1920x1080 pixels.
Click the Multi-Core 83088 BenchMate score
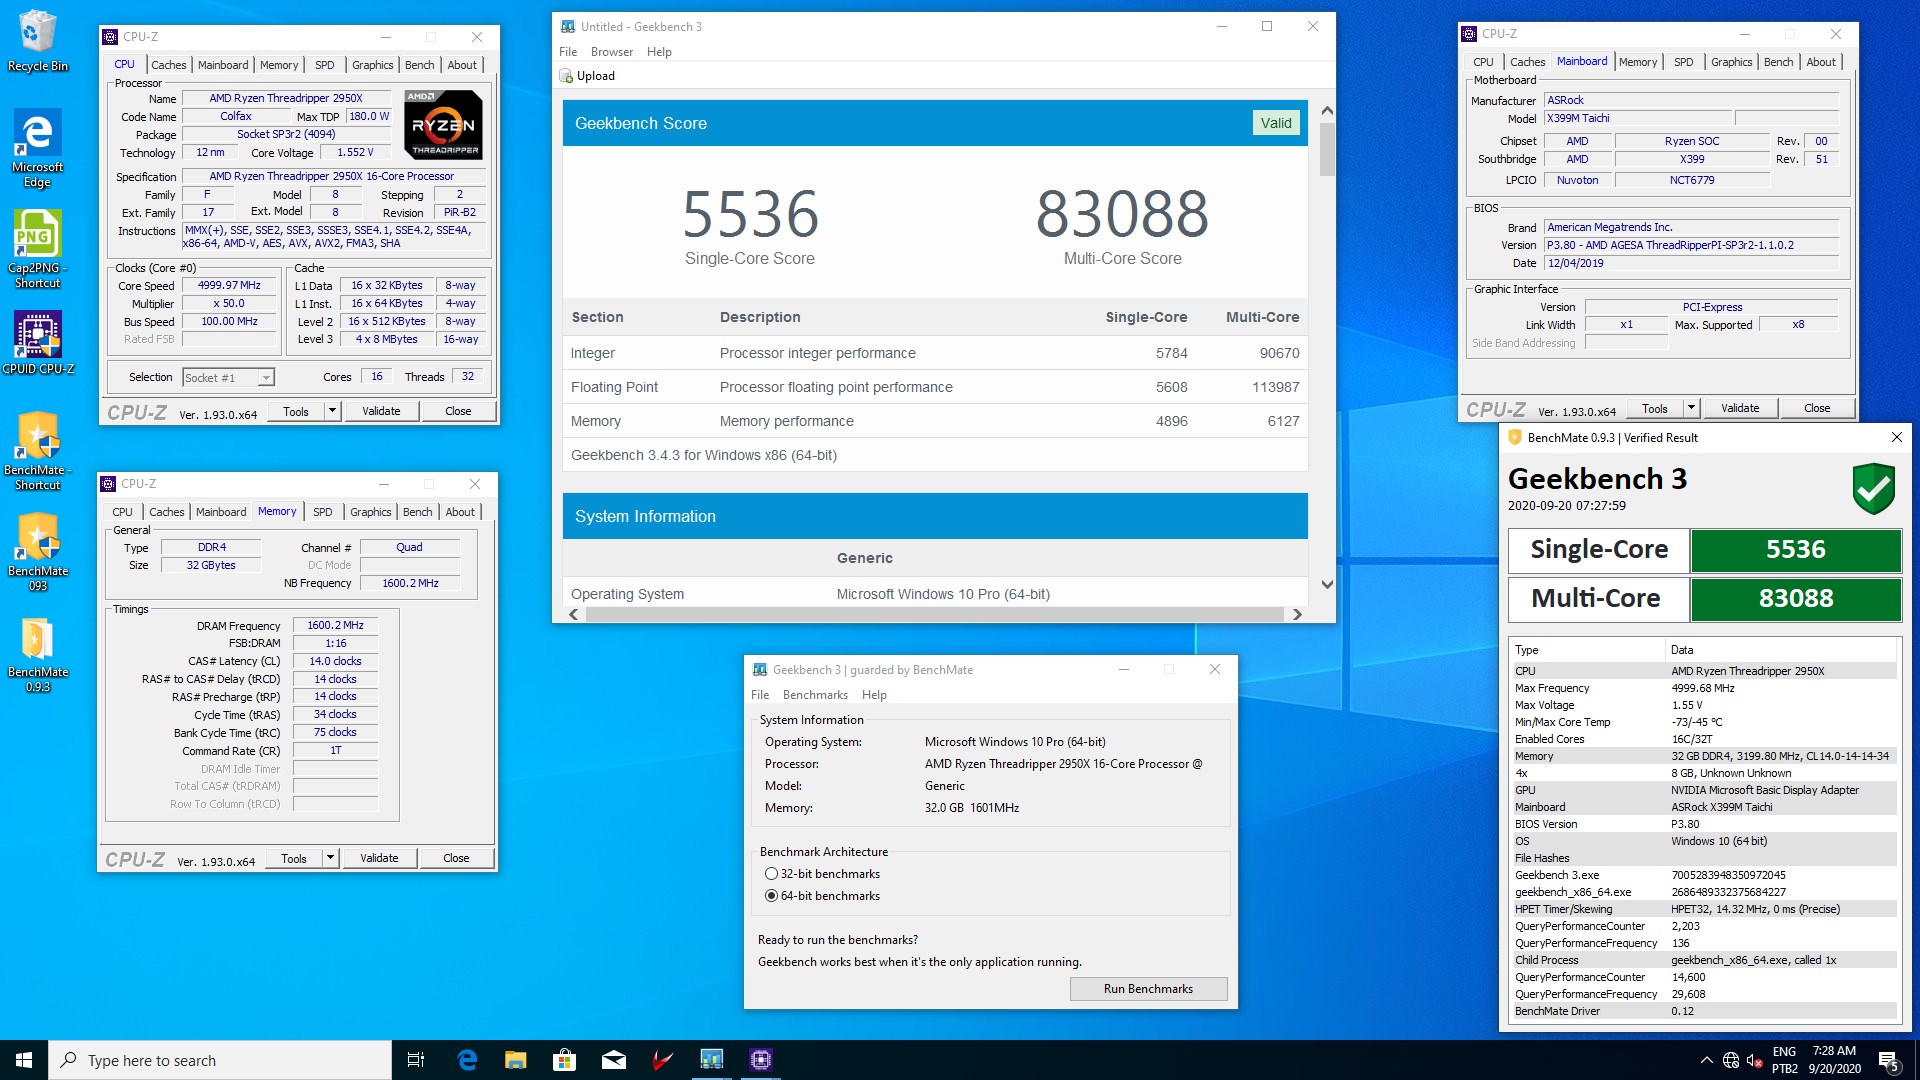click(1796, 598)
